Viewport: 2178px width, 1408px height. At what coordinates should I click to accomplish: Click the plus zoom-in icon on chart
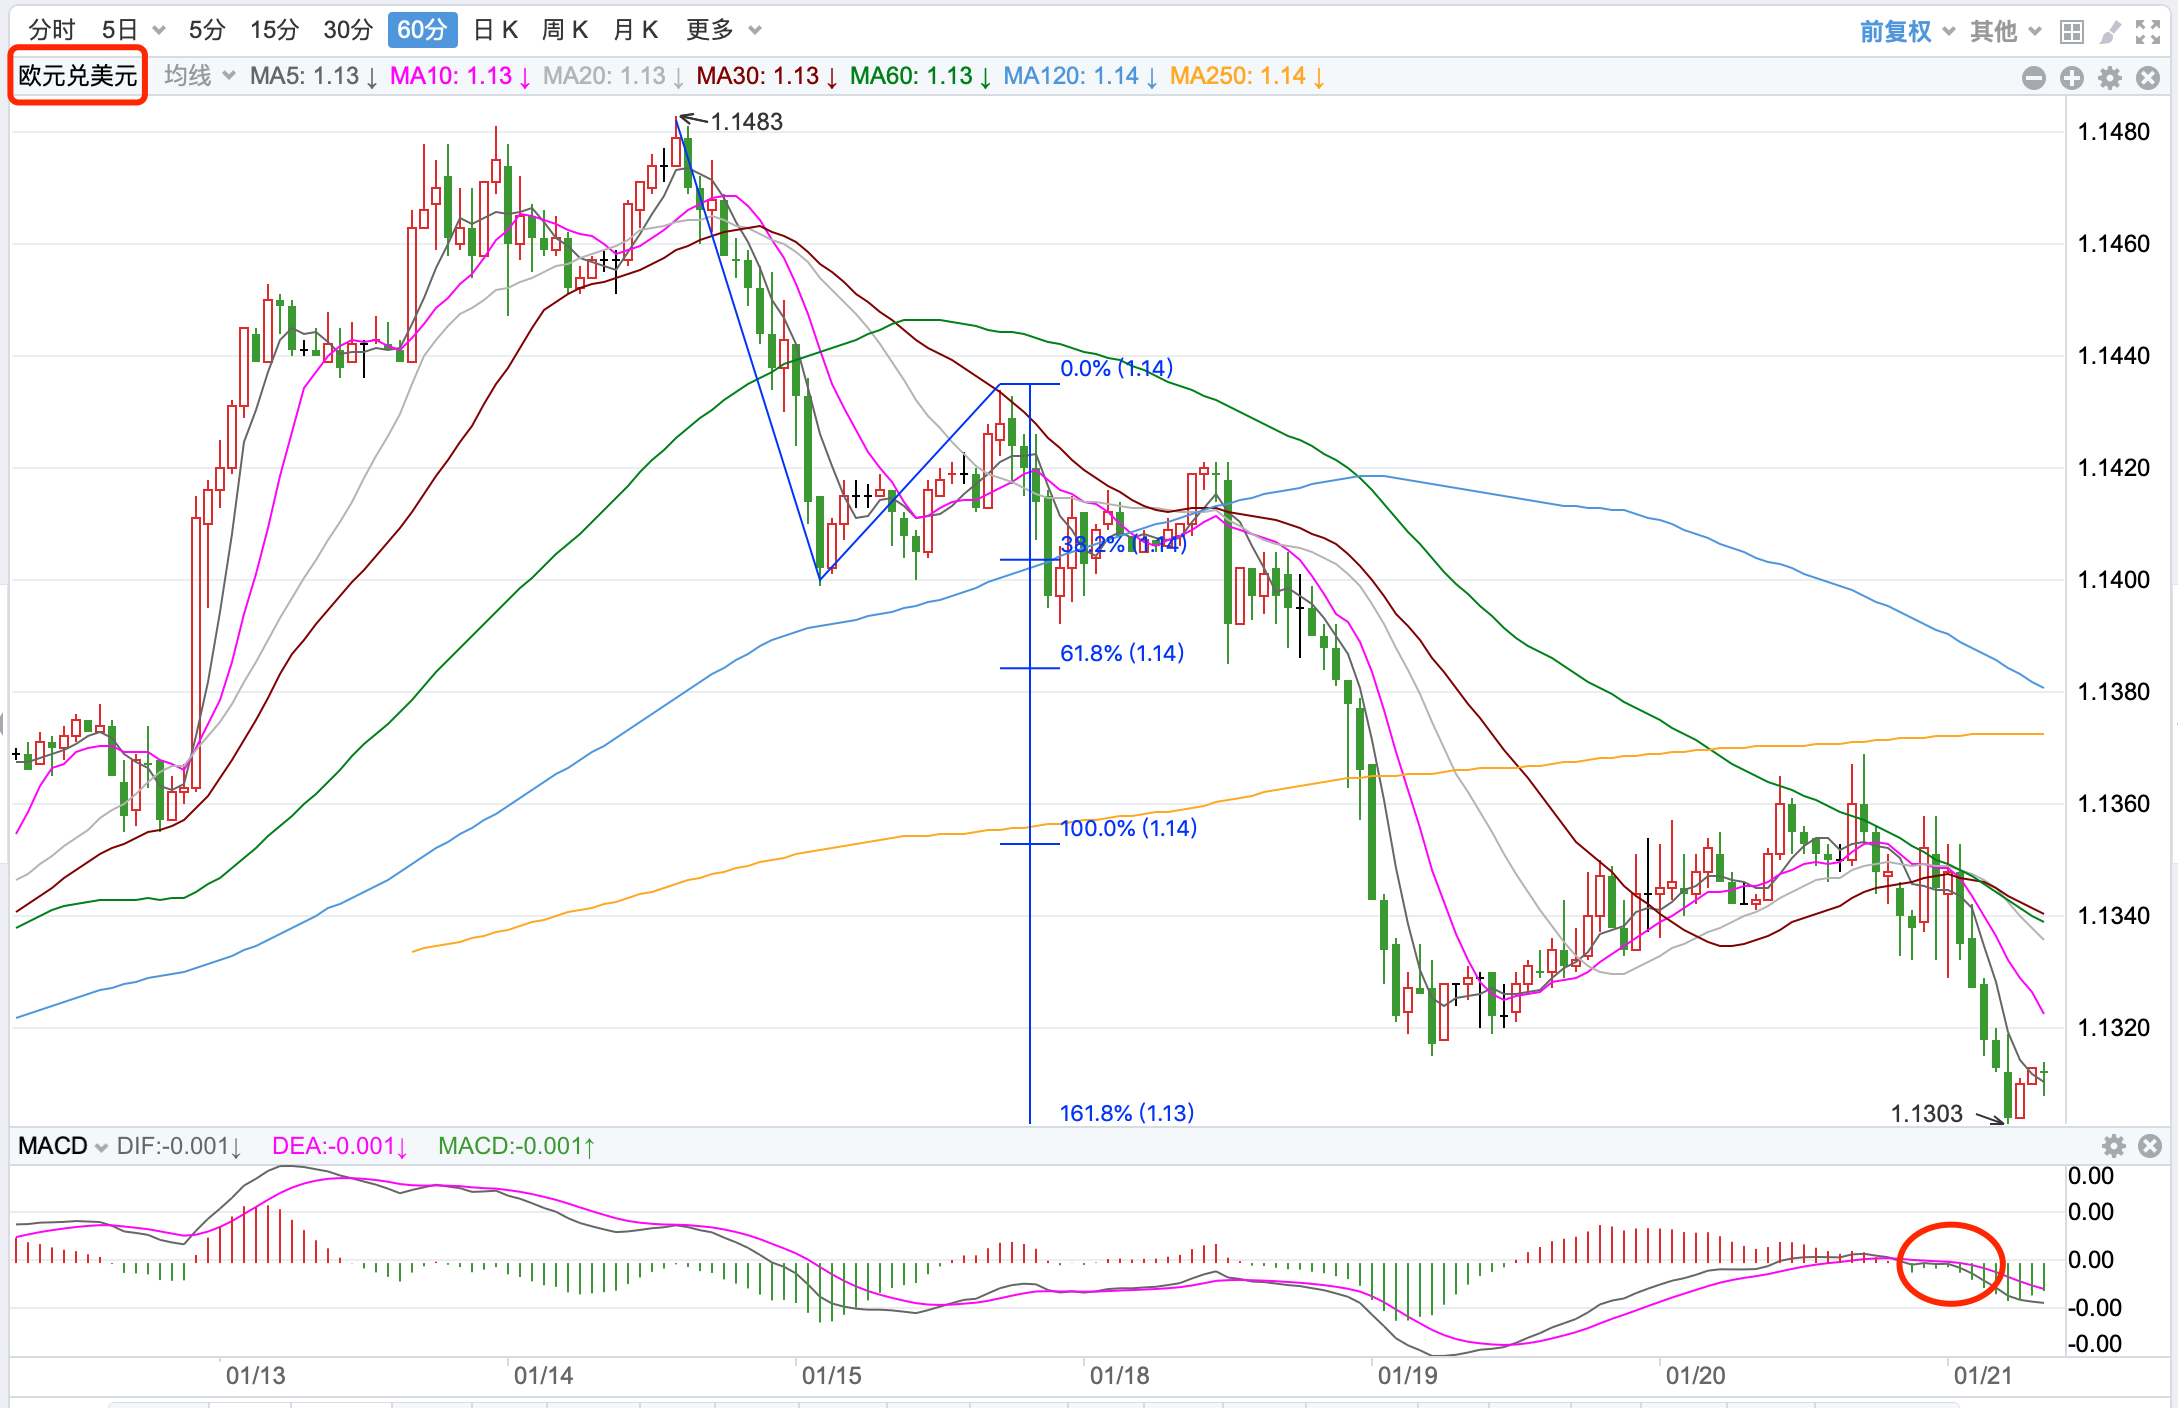pos(2071,77)
